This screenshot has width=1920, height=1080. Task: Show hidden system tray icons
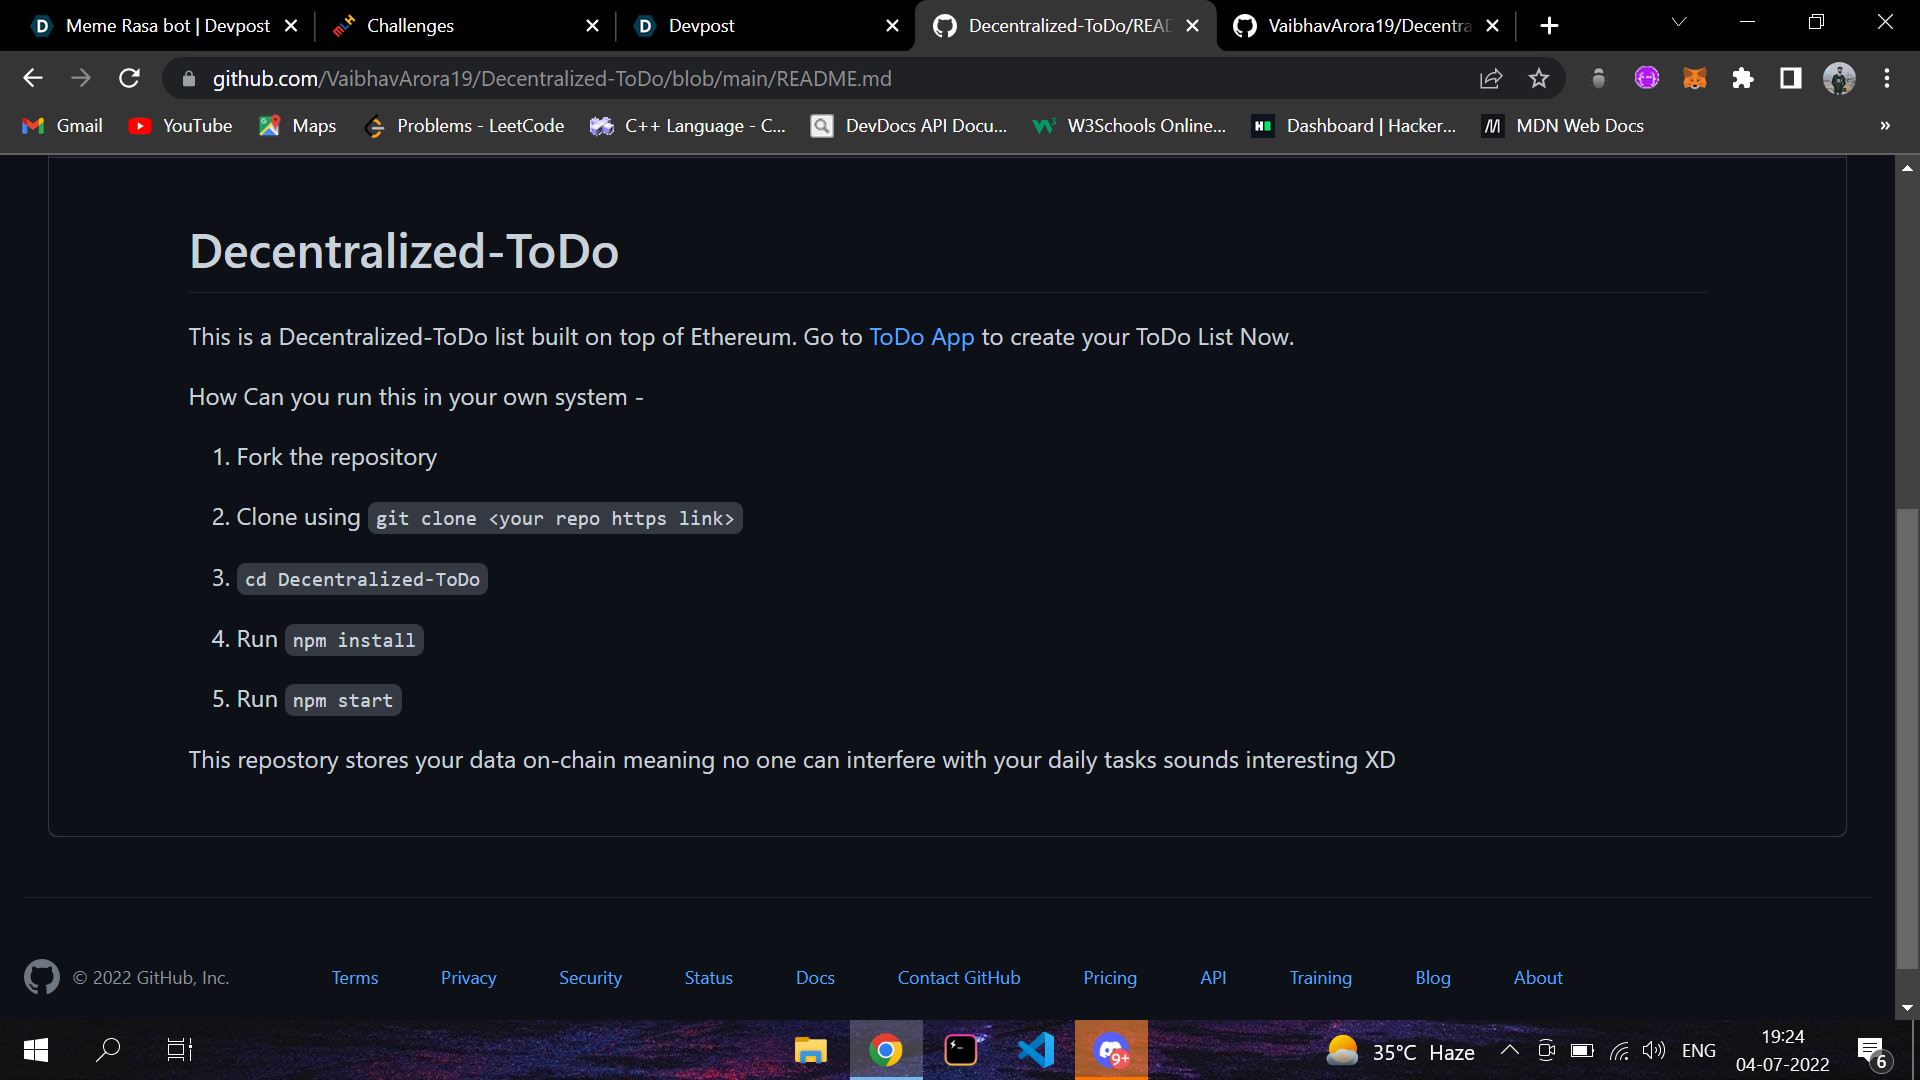point(1509,1050)
